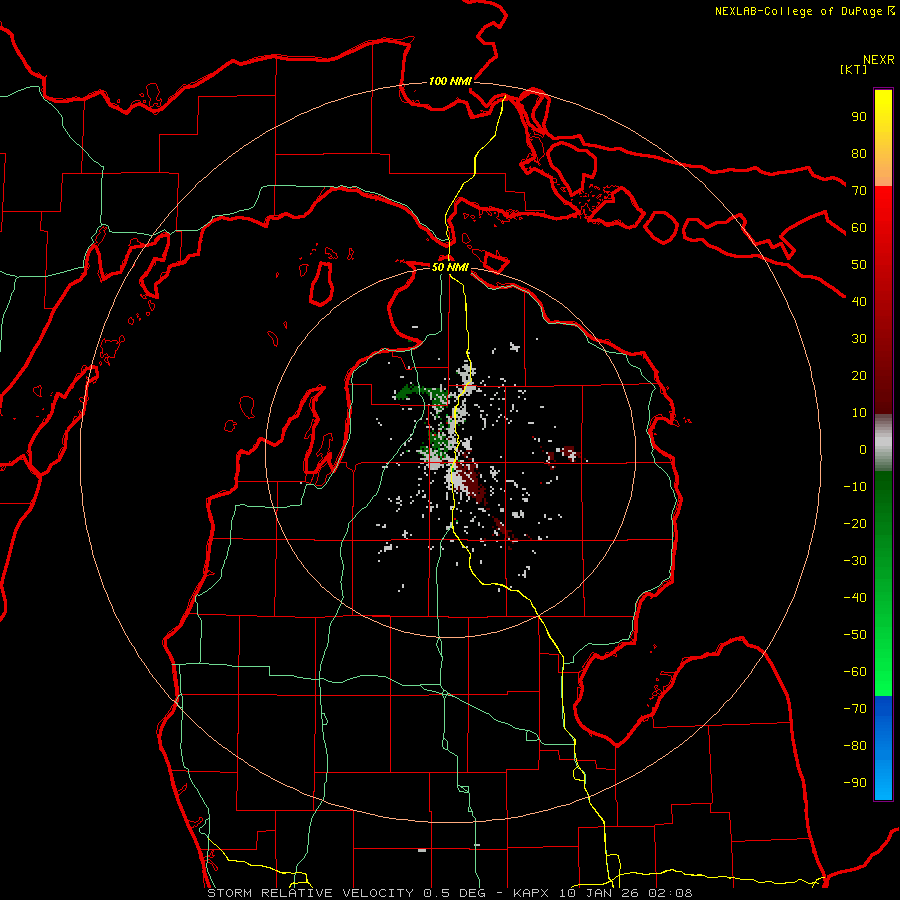Viewport: 900px width, 900px height.
Task: Click the 100 NMI range ring label
Action: [x=450, y=81]
